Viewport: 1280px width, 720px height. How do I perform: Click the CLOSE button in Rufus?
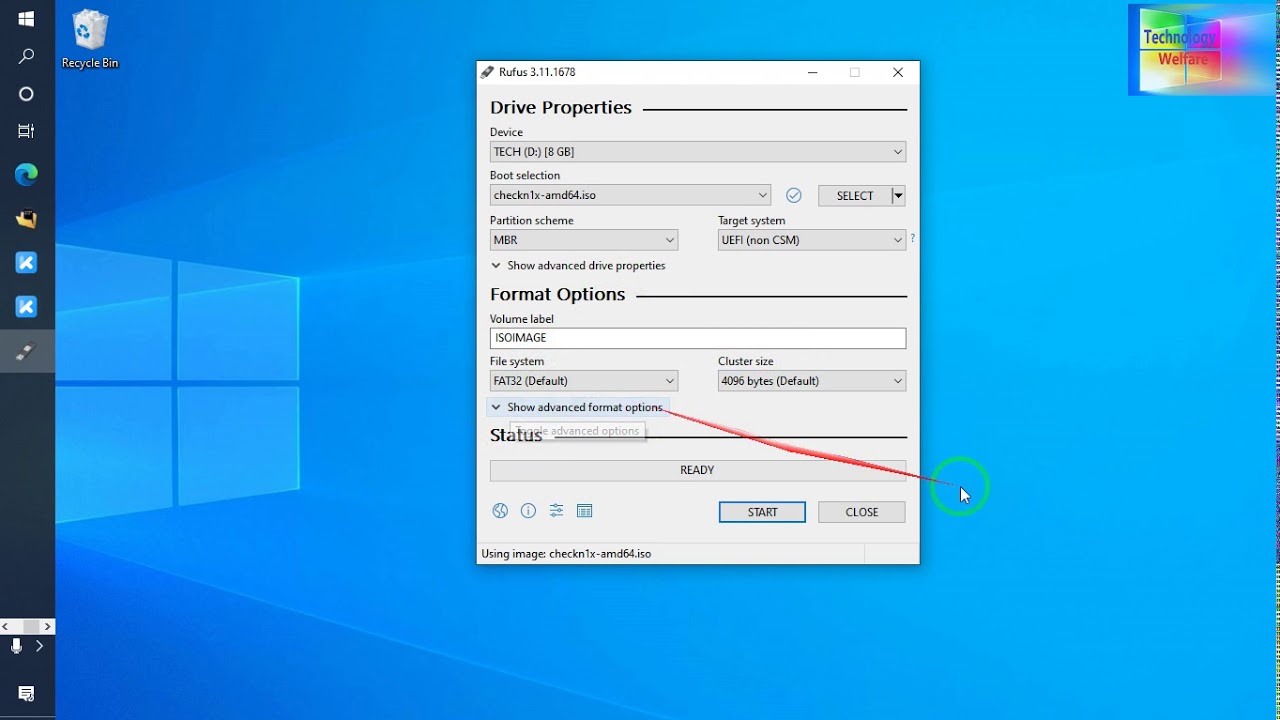point(862,512)
